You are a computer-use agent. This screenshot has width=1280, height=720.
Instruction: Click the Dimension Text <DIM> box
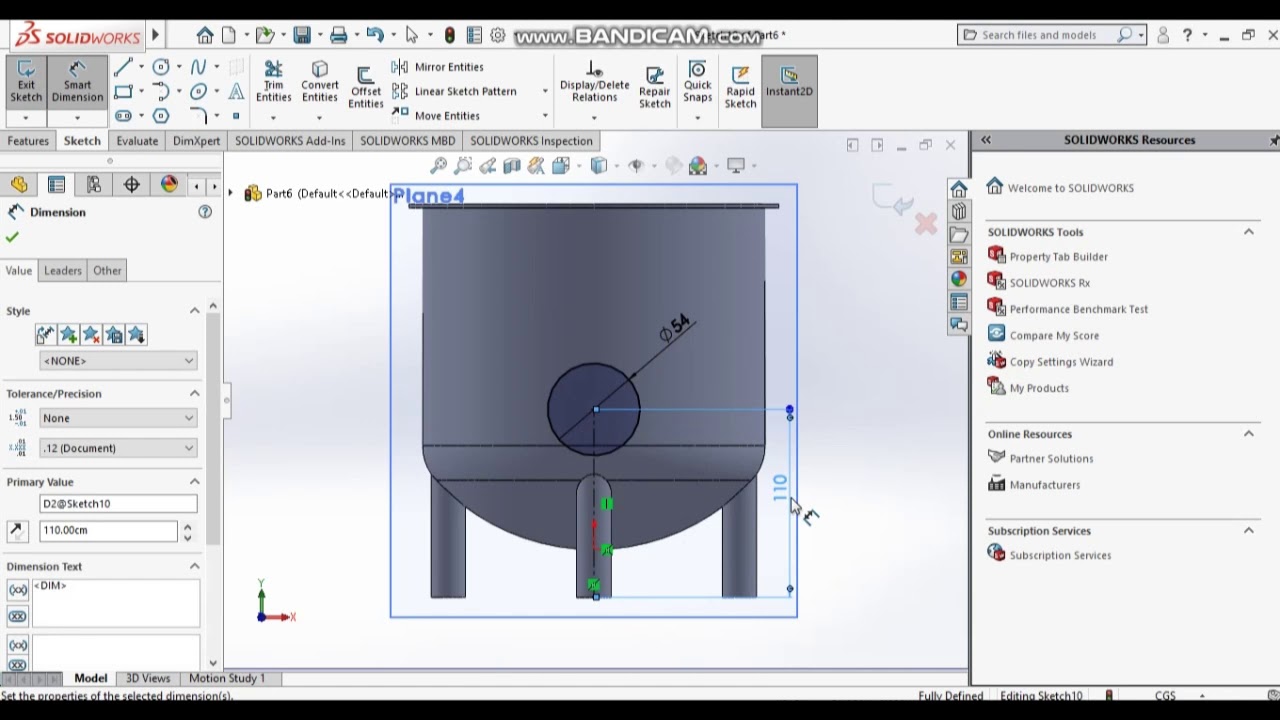(116, 602)
